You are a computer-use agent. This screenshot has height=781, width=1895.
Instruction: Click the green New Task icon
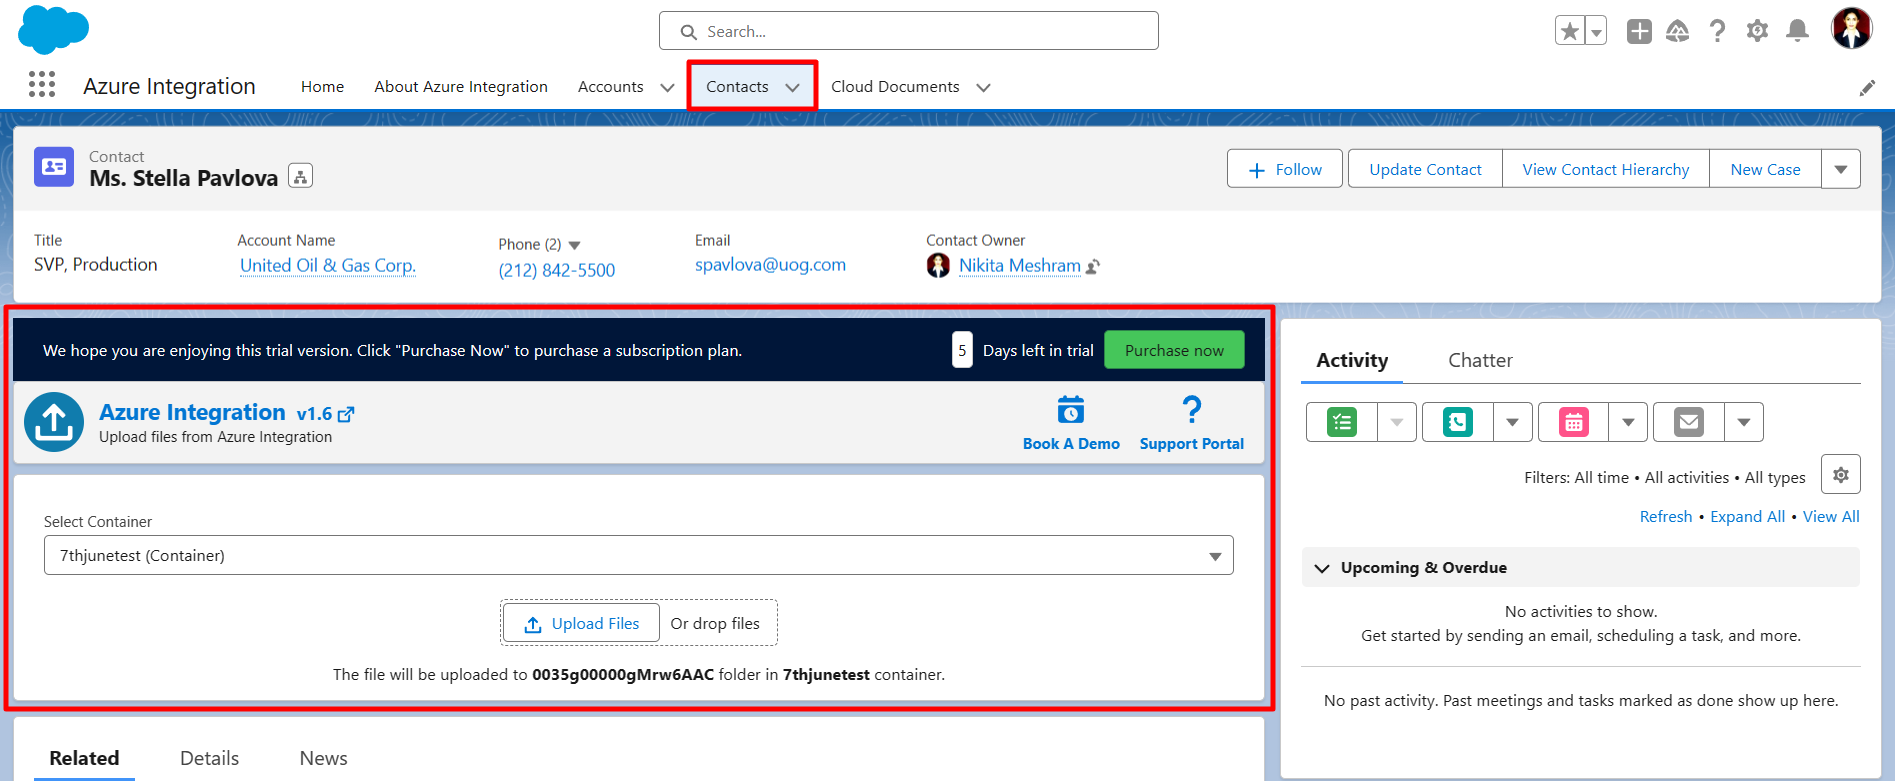click(1342, 422)
